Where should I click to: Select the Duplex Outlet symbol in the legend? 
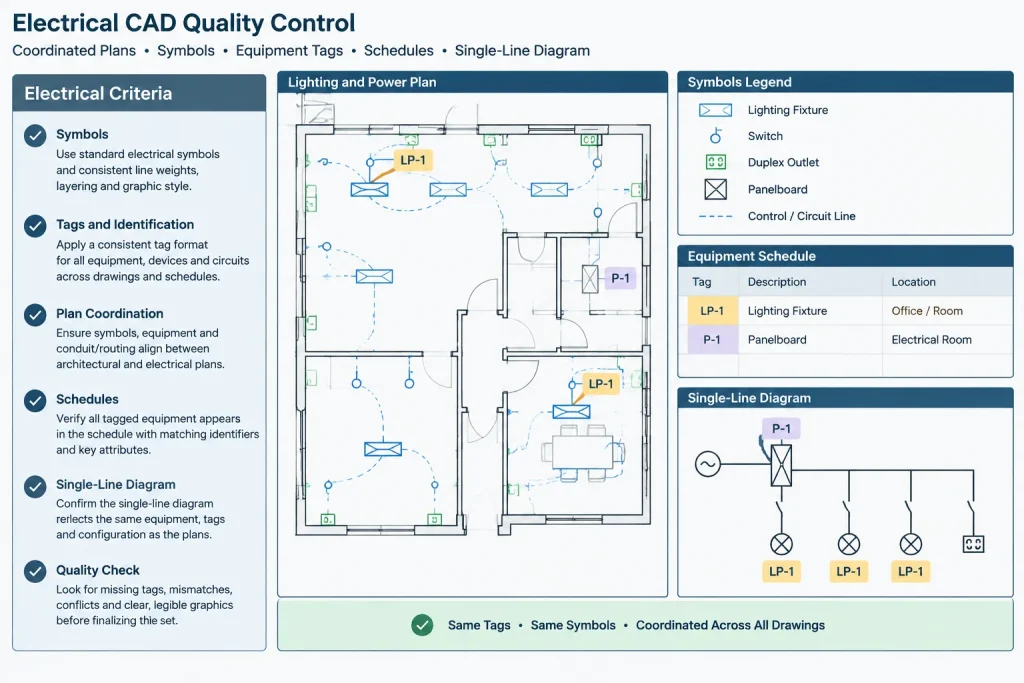point(716,162)
